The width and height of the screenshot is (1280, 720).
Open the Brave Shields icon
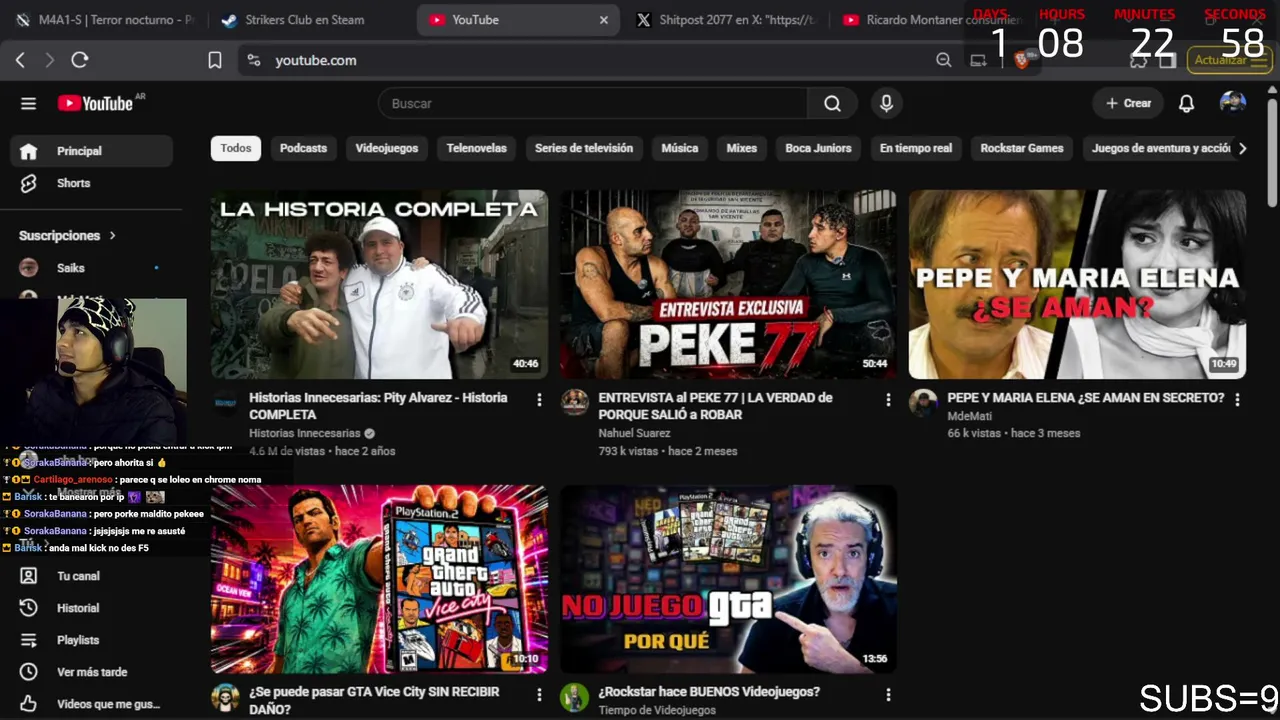coord(1021,60)
